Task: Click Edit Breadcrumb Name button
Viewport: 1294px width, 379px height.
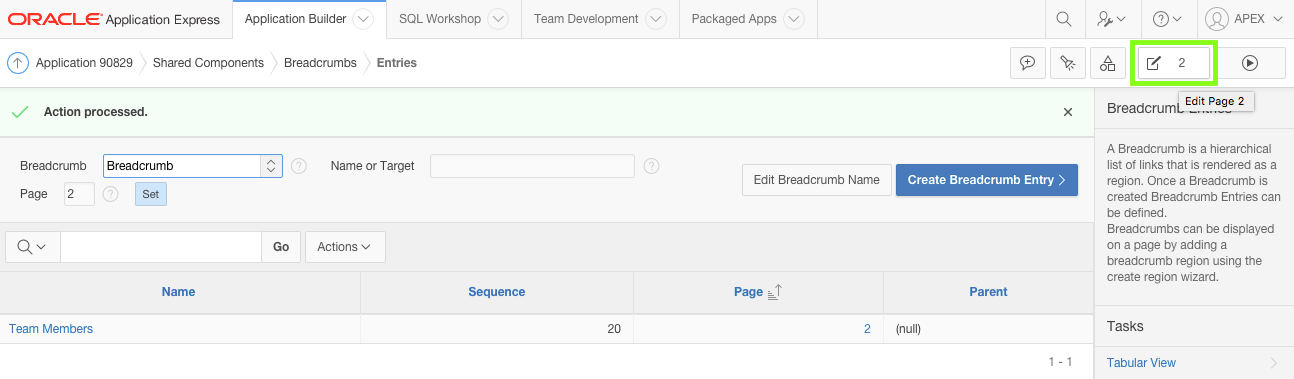Action: (816, 180)
